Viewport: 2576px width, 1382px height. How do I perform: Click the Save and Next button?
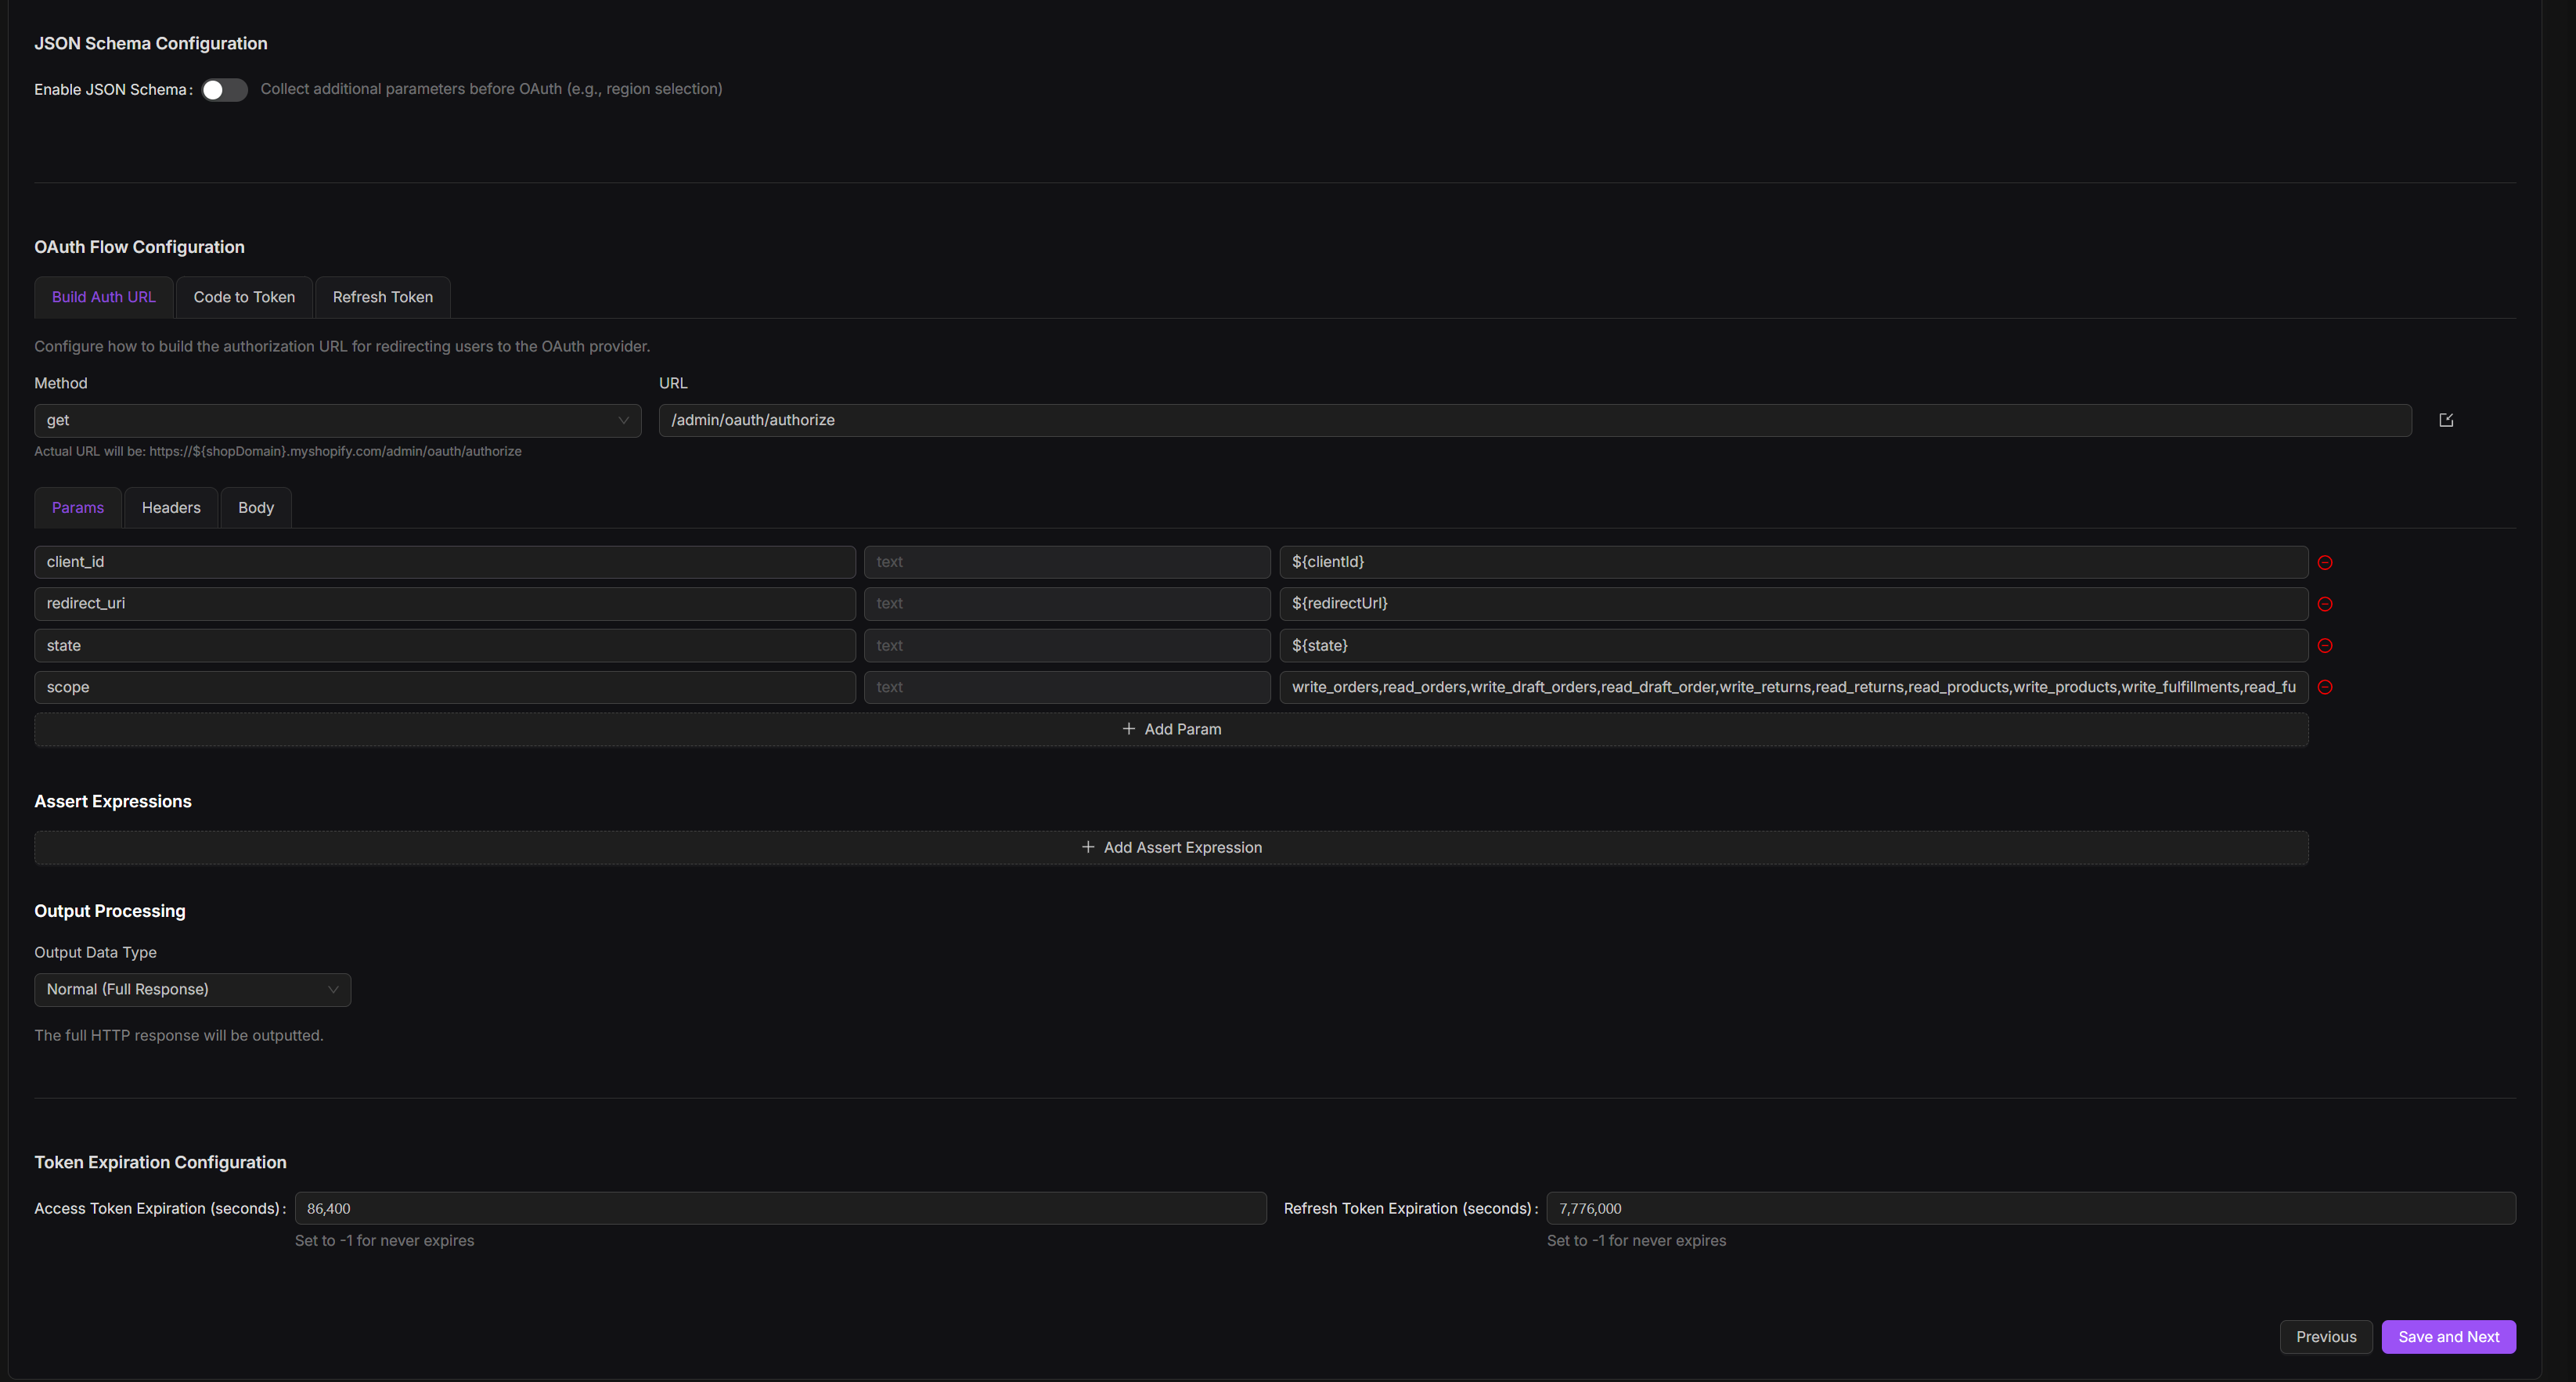point(2448,1336)
